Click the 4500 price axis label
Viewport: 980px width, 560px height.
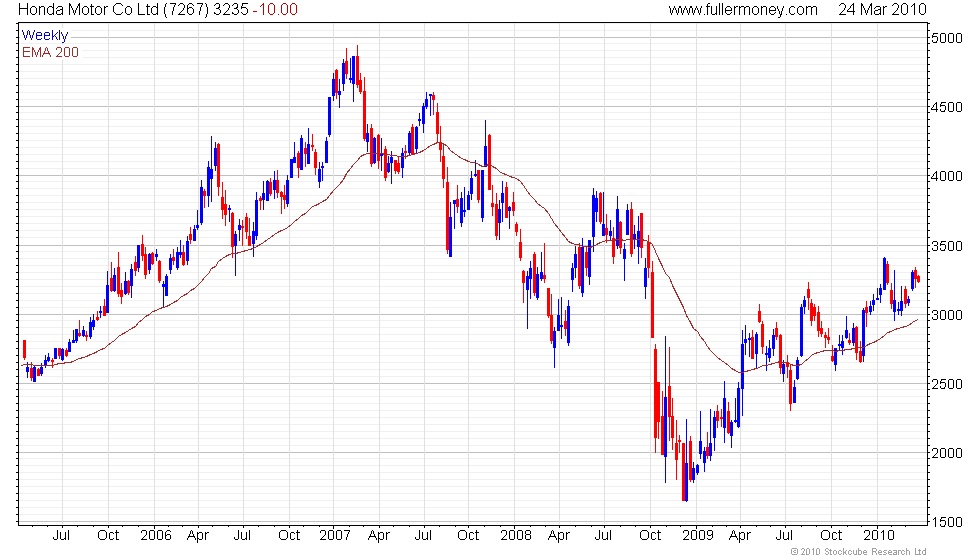(947, 108)
